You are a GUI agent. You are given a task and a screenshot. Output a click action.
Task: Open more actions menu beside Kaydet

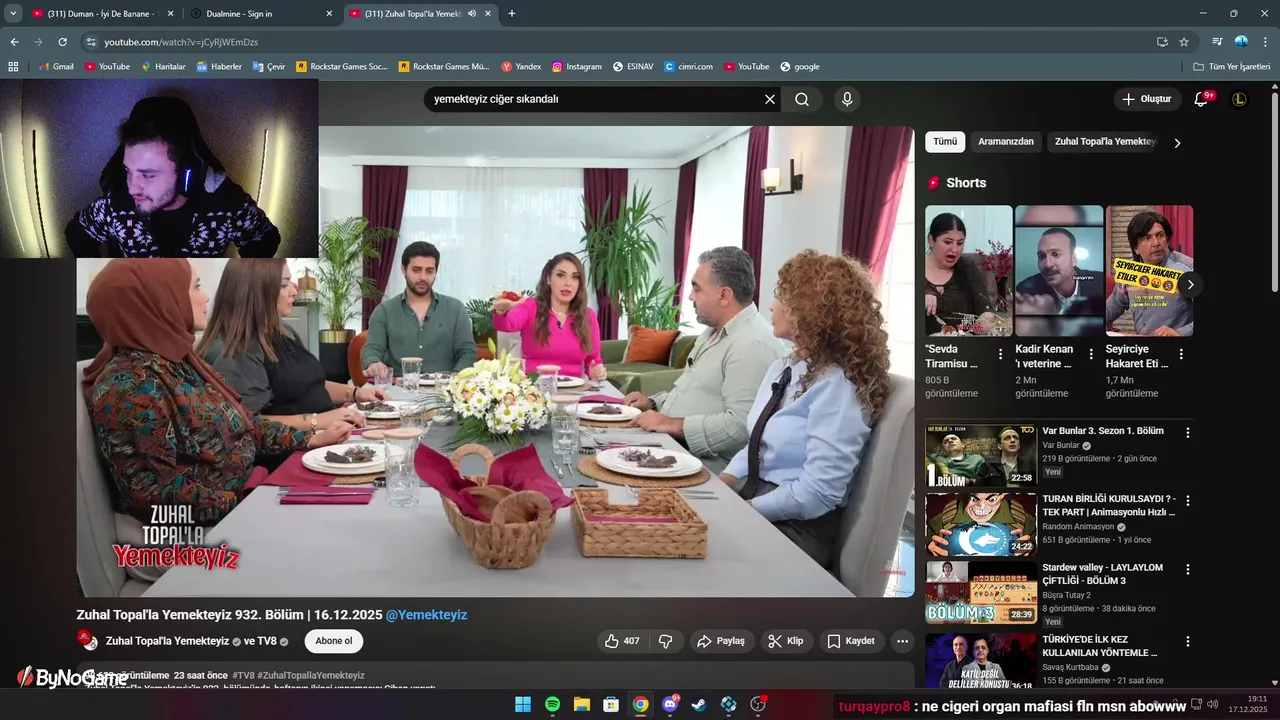coord(902,641)
